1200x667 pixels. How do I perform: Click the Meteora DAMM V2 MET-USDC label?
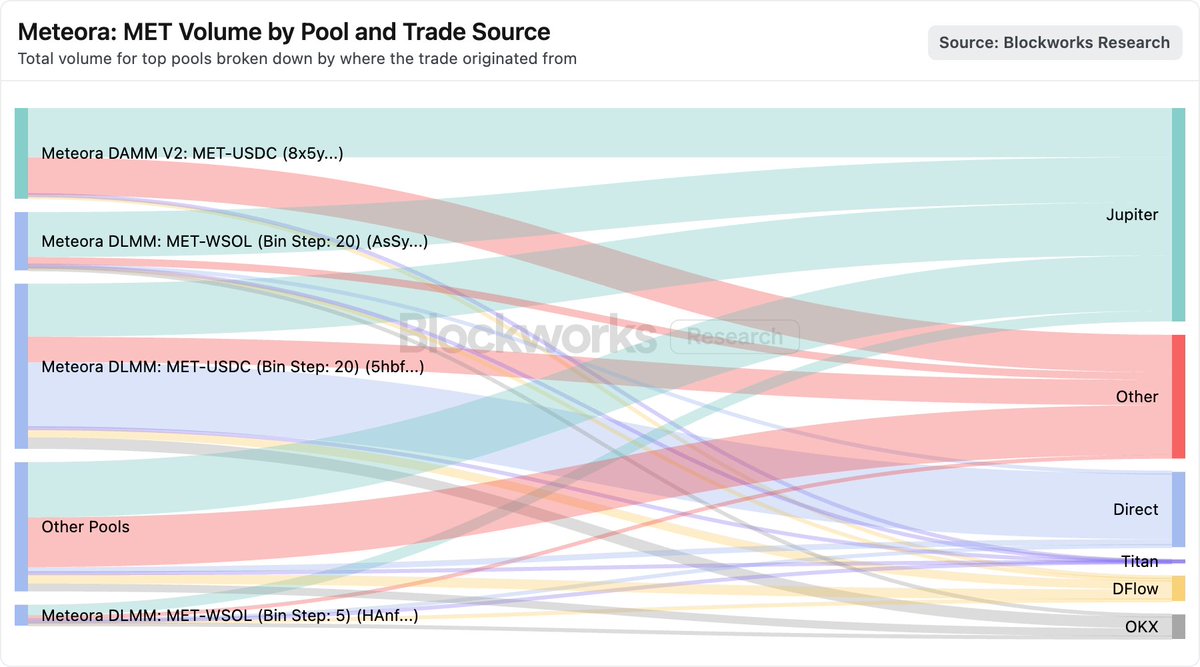(x=193, y=153)
